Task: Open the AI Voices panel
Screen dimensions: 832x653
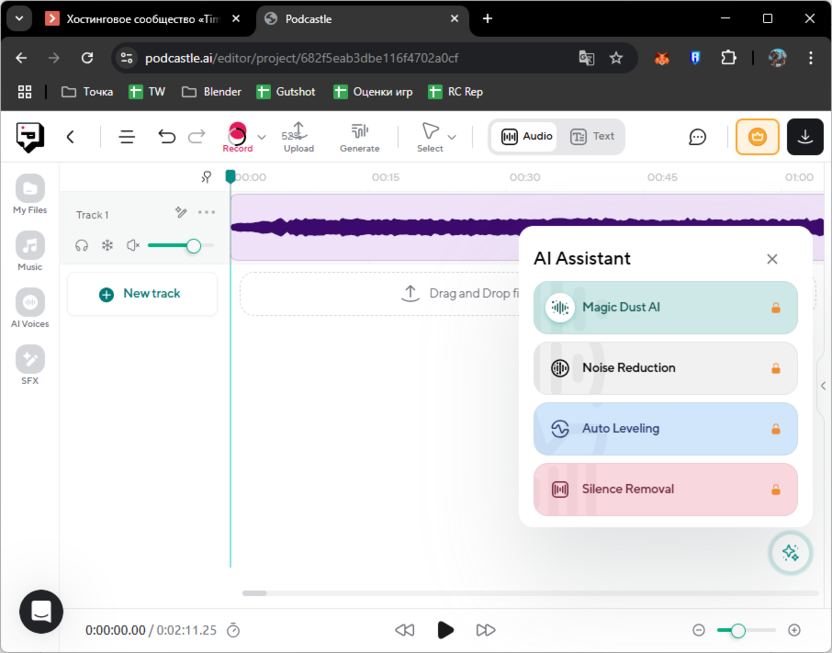Action: pyautogui.click(x=30, y=308)
